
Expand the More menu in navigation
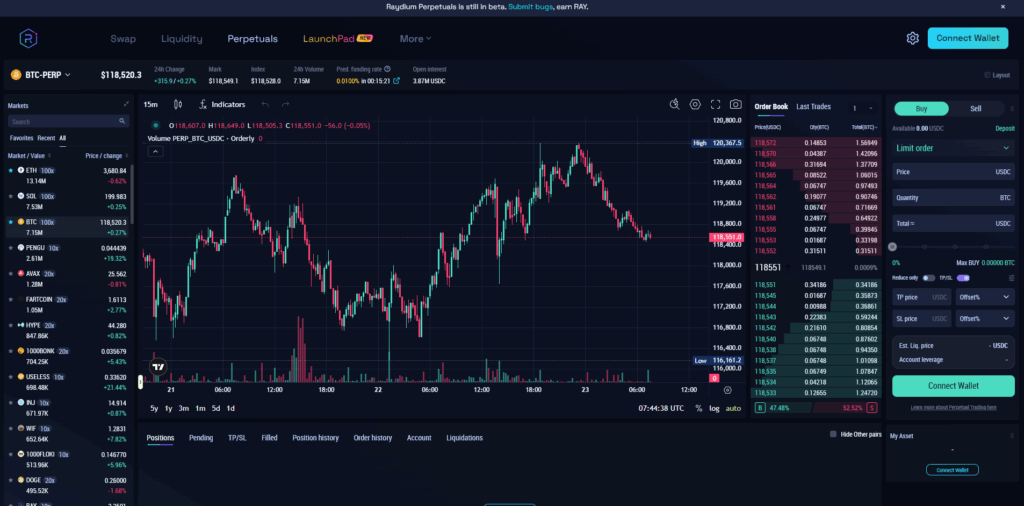tap(415, 39)
